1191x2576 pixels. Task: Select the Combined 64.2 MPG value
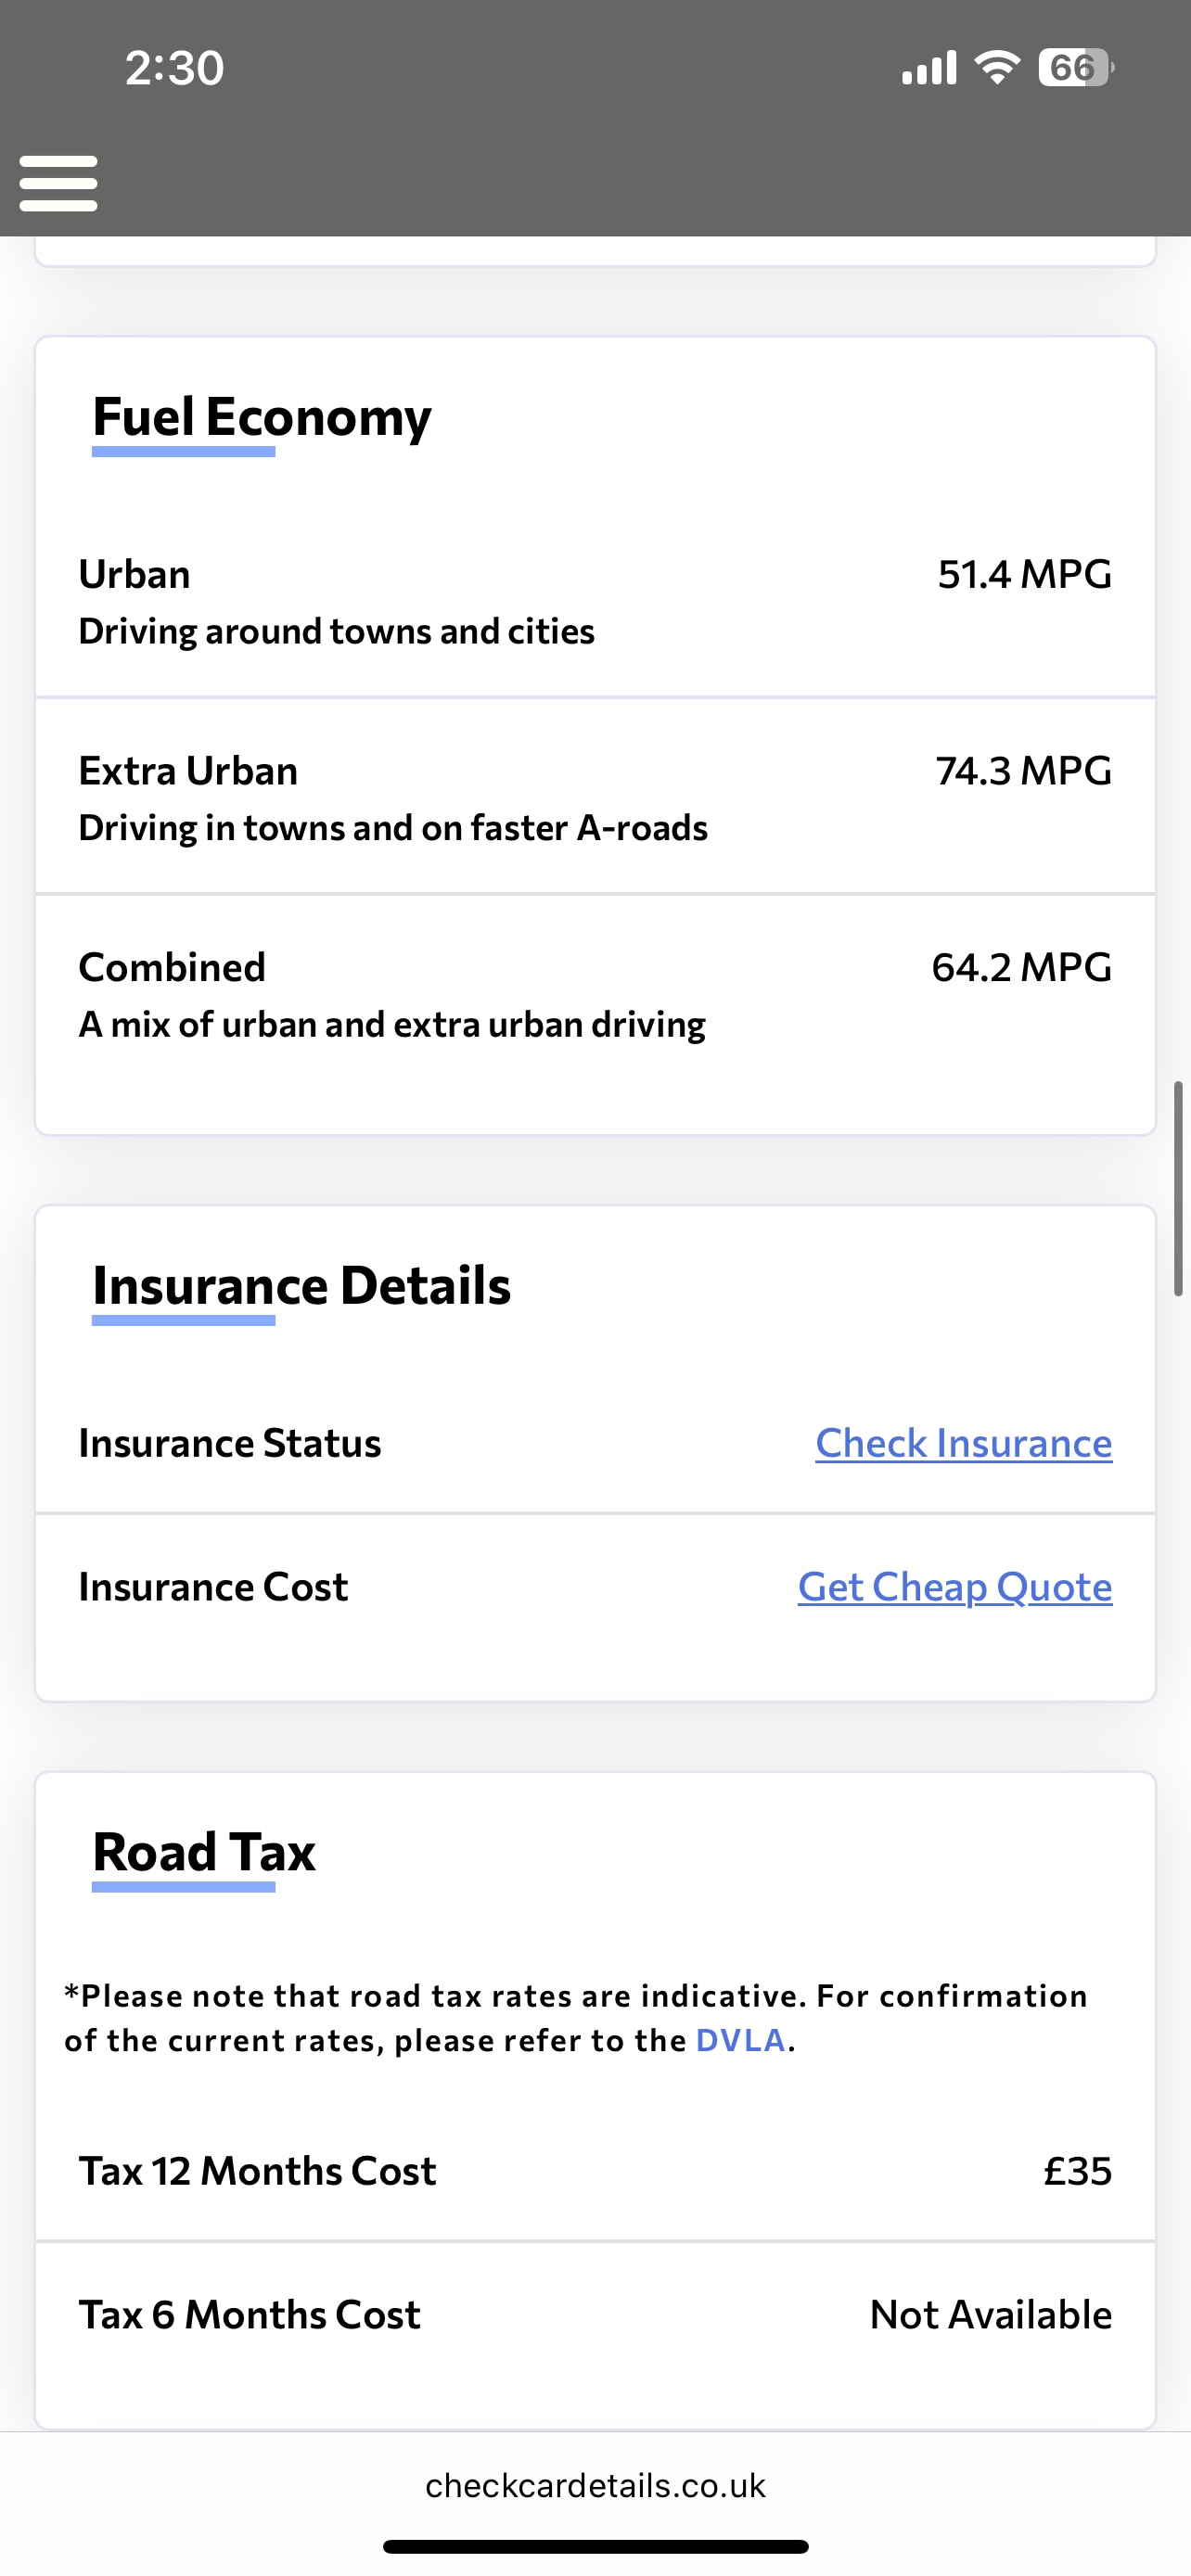click(1021, 968)
